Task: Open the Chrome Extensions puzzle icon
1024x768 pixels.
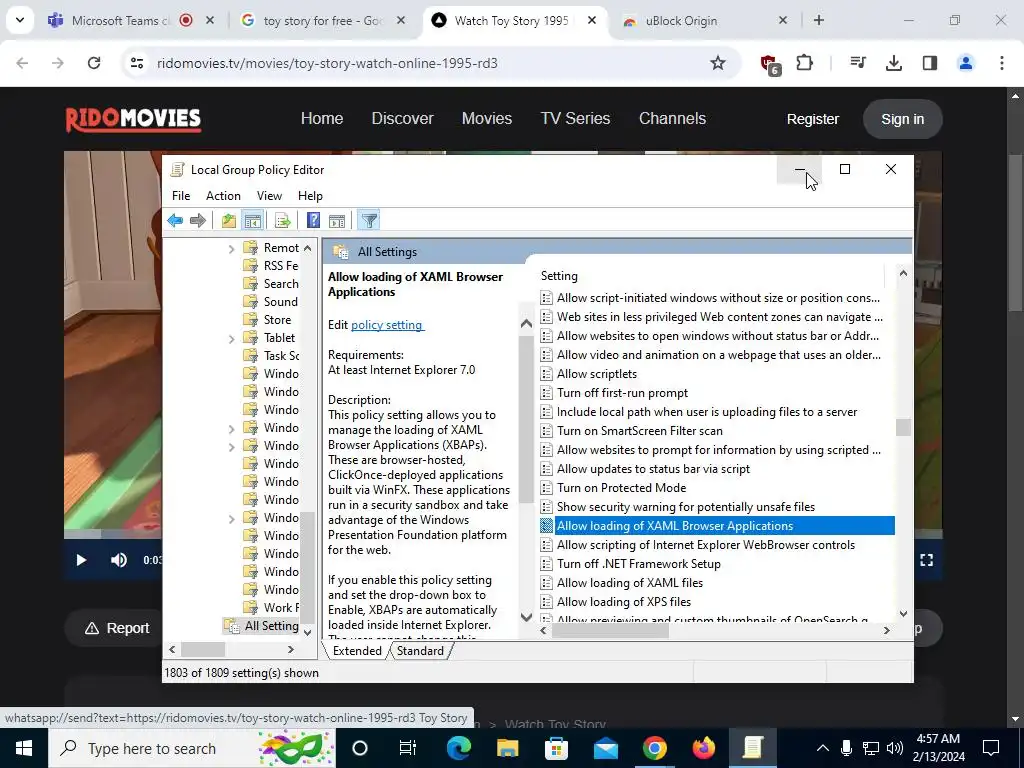Action: pos(805,63)
